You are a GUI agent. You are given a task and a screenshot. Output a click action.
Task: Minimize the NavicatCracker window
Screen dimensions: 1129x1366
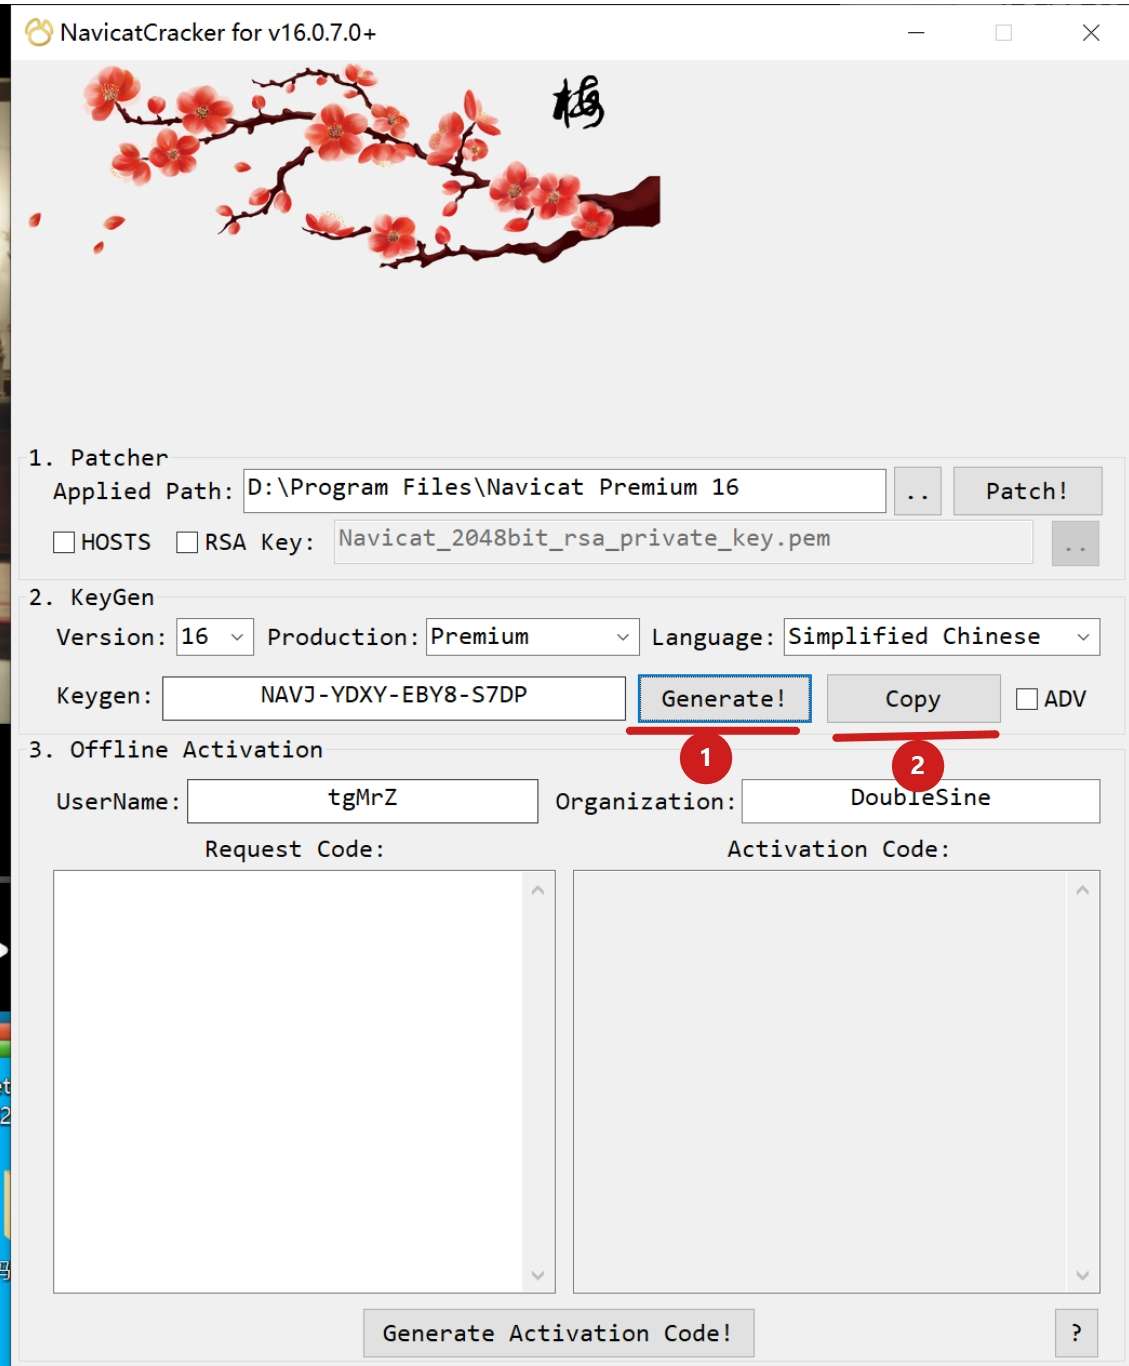pyautogui.click(x=916, y=33)
